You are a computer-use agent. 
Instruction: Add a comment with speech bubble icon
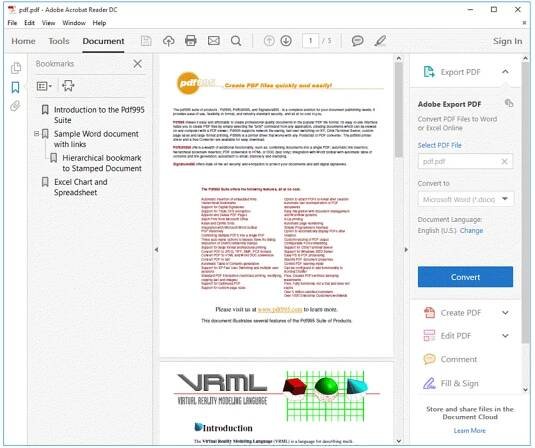[x=357, y=41]
